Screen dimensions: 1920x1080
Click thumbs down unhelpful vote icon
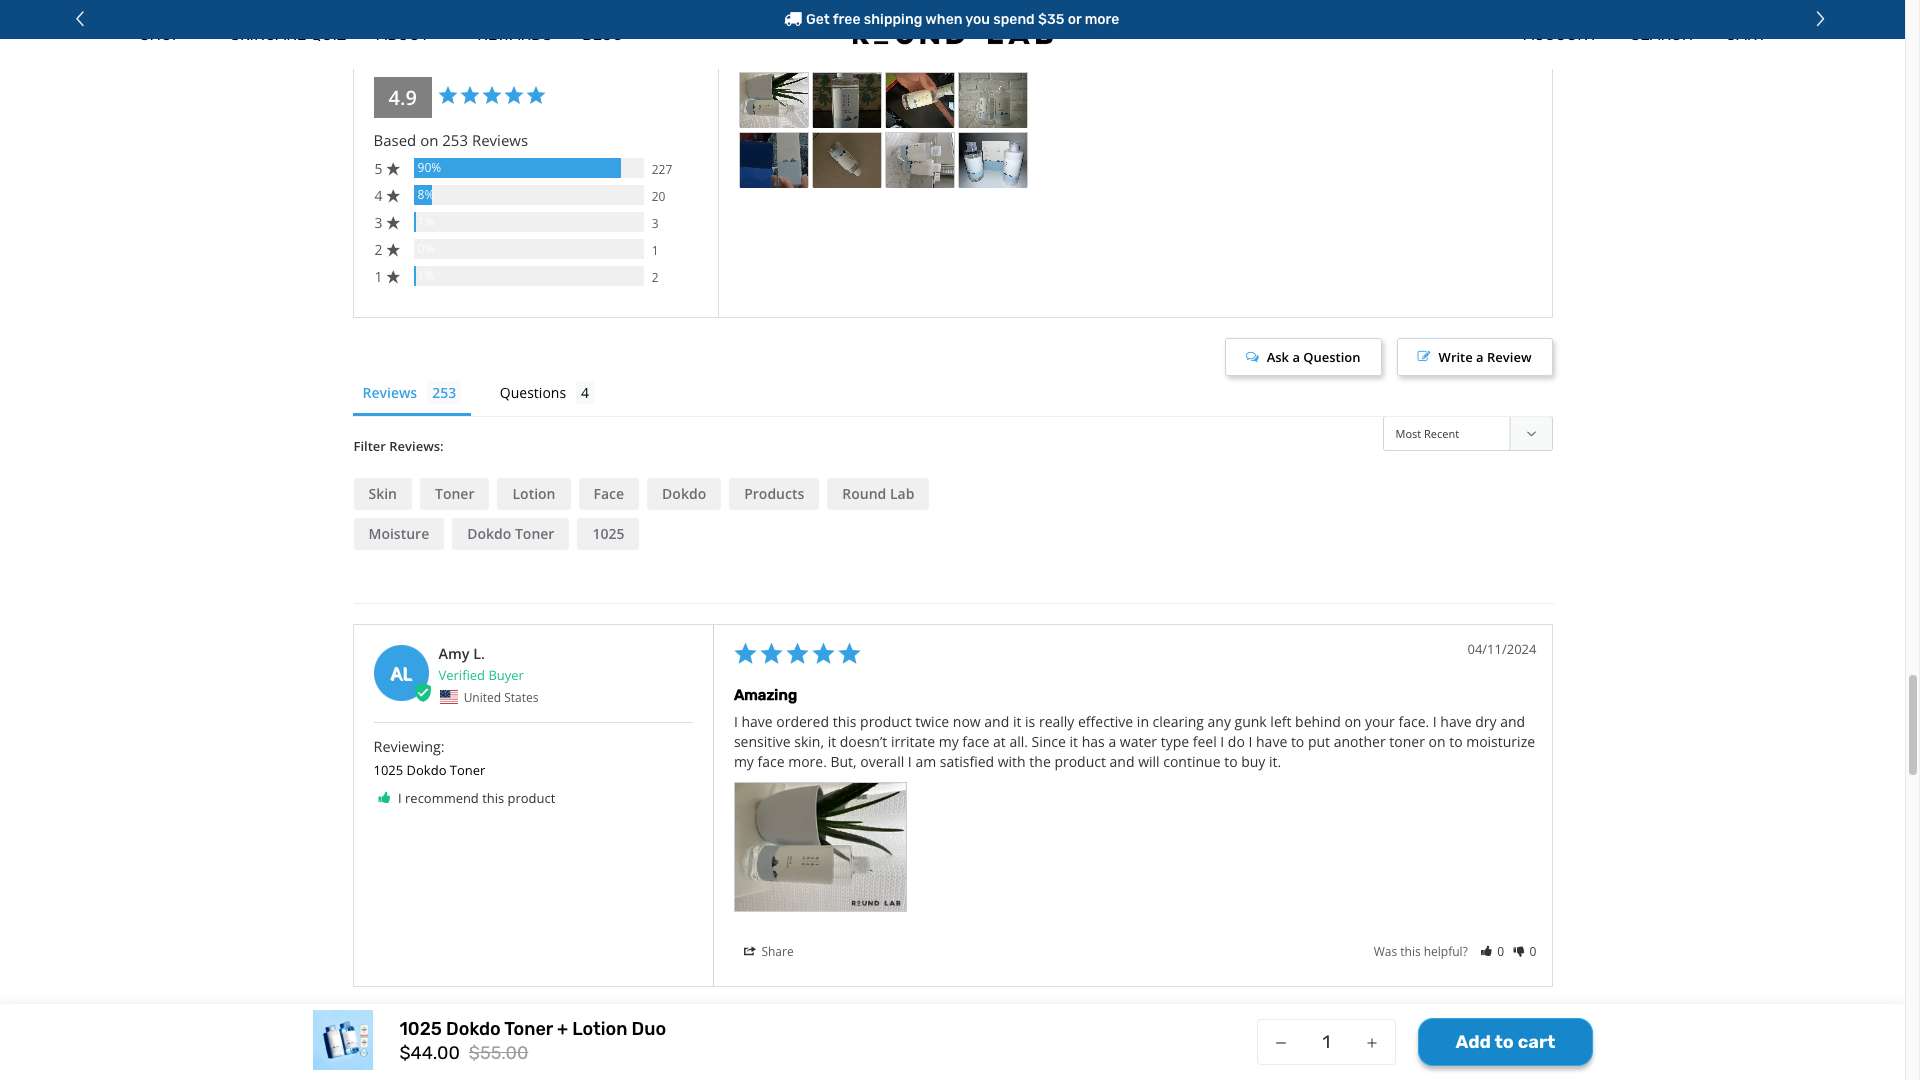click(1519, 951)
